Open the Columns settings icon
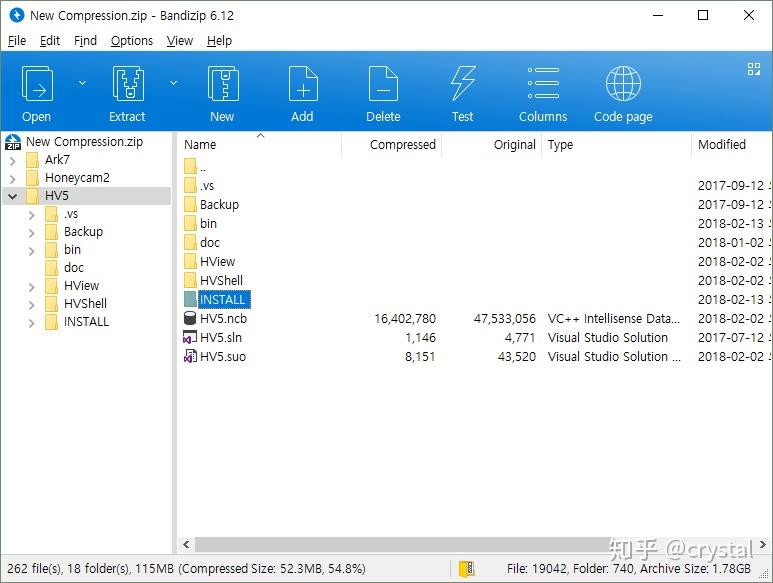 pos(543,83)
